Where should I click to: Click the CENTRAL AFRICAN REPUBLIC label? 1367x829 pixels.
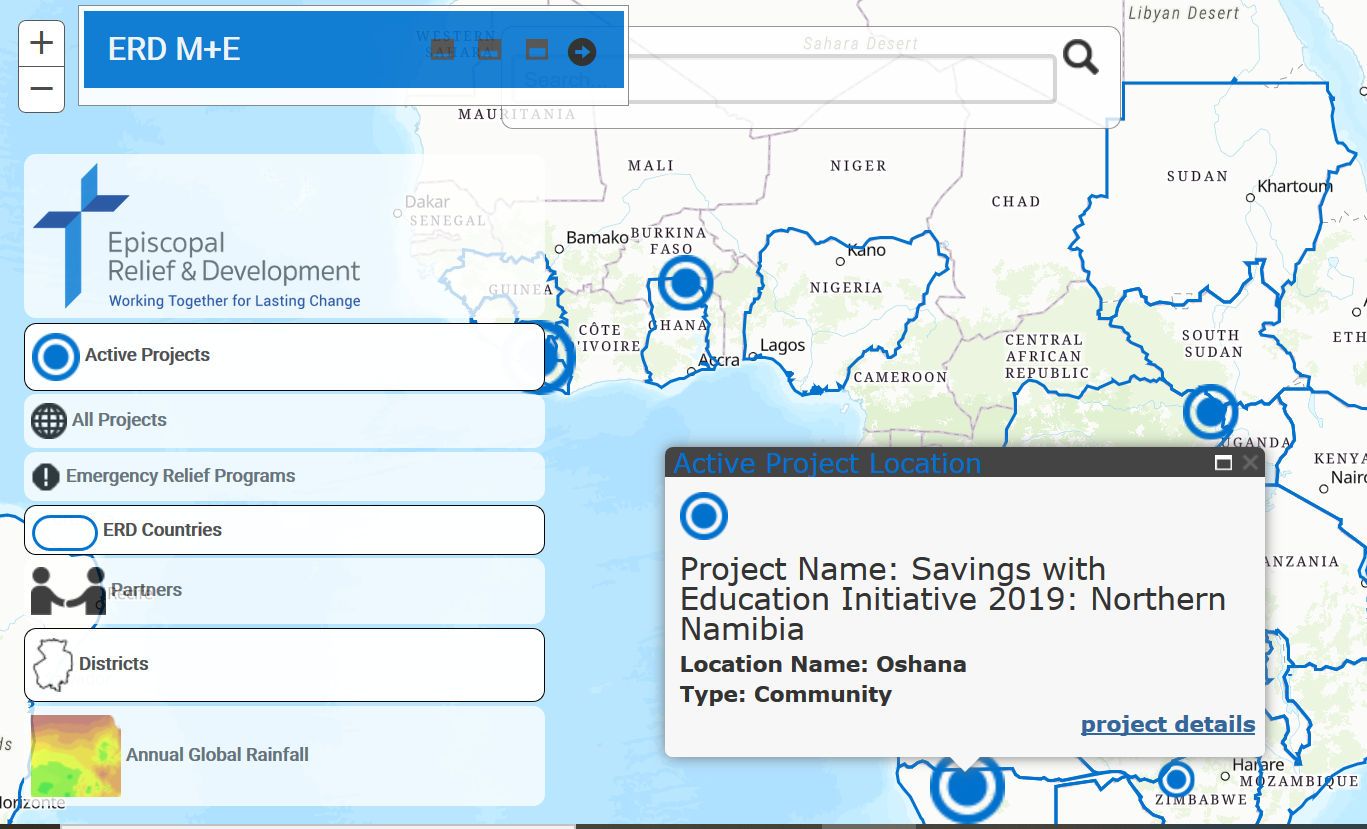pos(1047,356)
